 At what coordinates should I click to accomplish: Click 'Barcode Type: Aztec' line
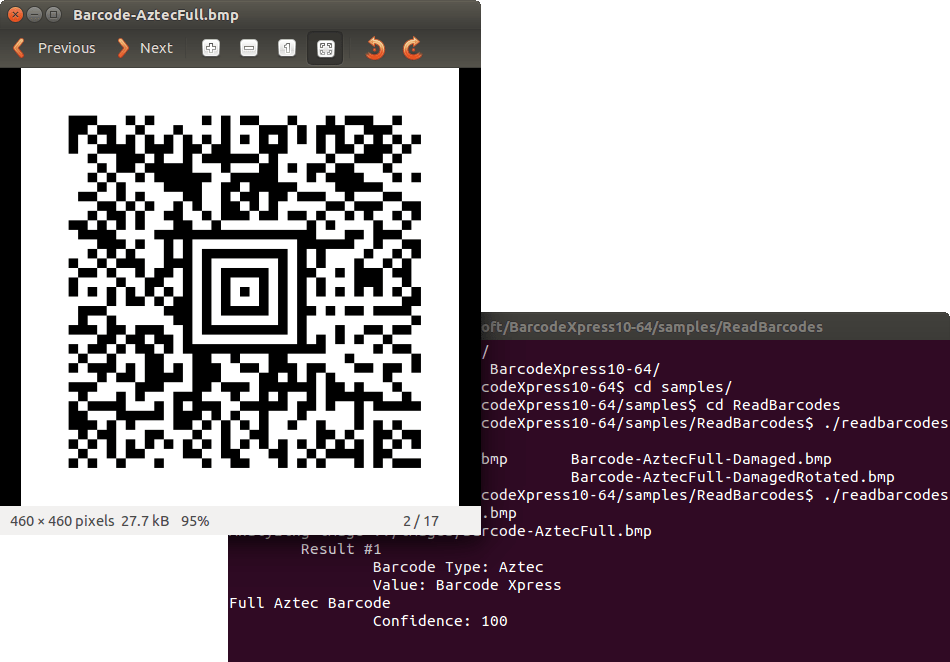point(458,568)
